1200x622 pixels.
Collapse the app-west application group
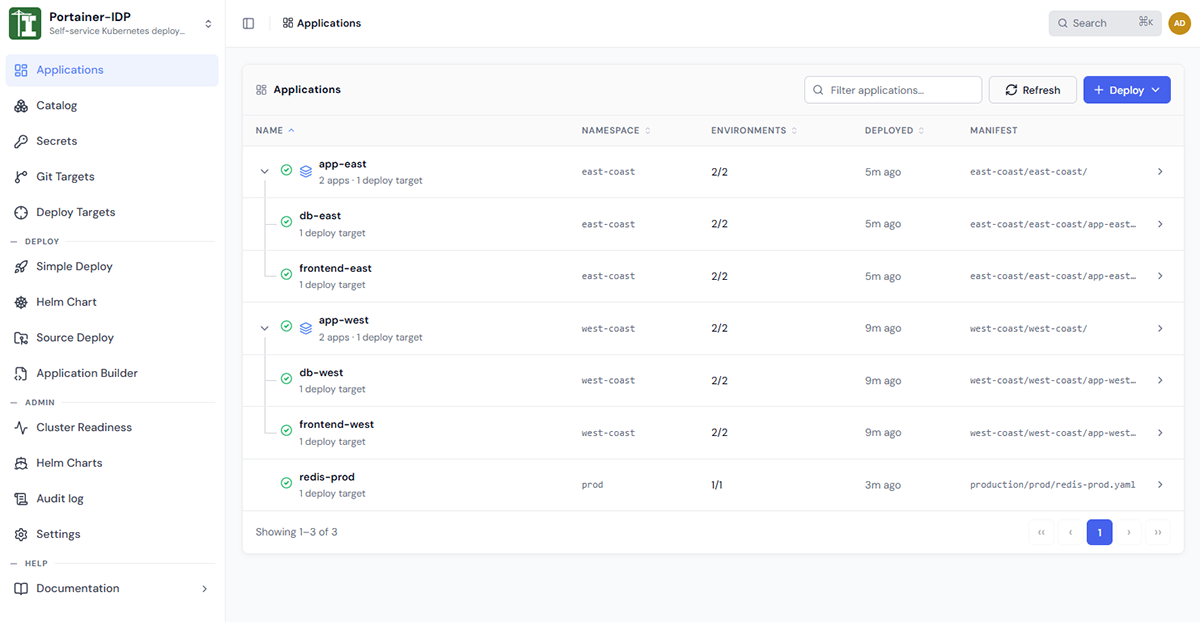tap(265, 328)
